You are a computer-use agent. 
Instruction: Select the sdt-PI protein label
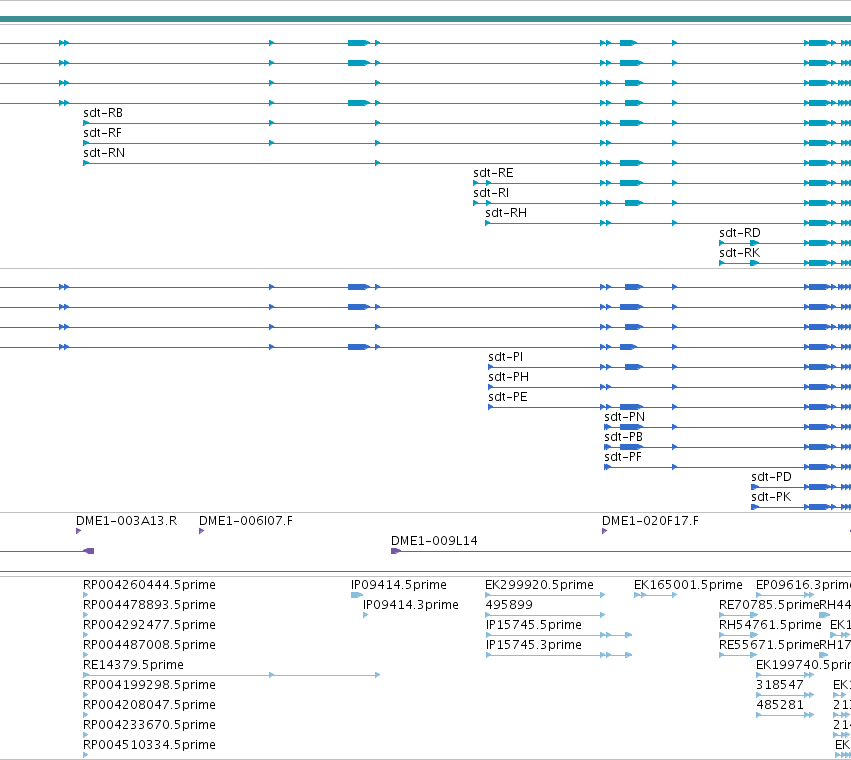pyautogui.click(x=505, y=357)
